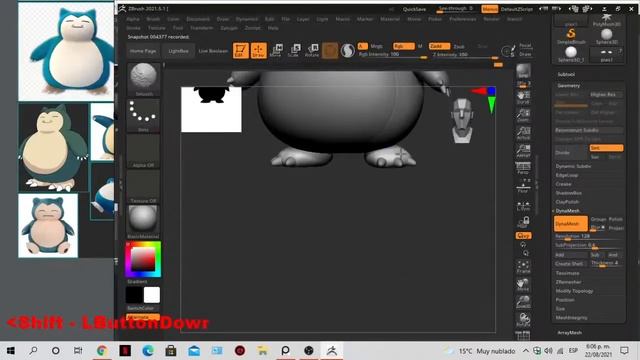Image resolution: width=640 pixels, height=360 pixels.
Task: Open the Alpha Off selector
Action: (143, 151)
